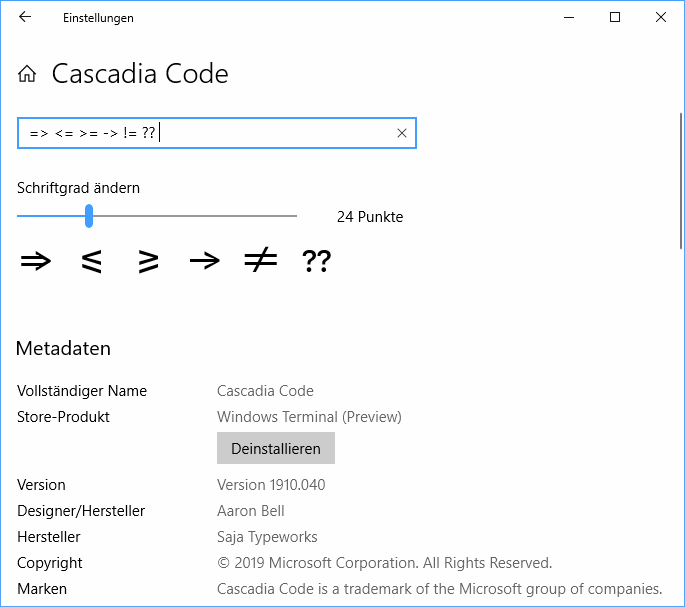The width and height of the screenshot is (685, 607).
Task: Click the vertical scrollbar on the right
Action: (x=681, y=180)
